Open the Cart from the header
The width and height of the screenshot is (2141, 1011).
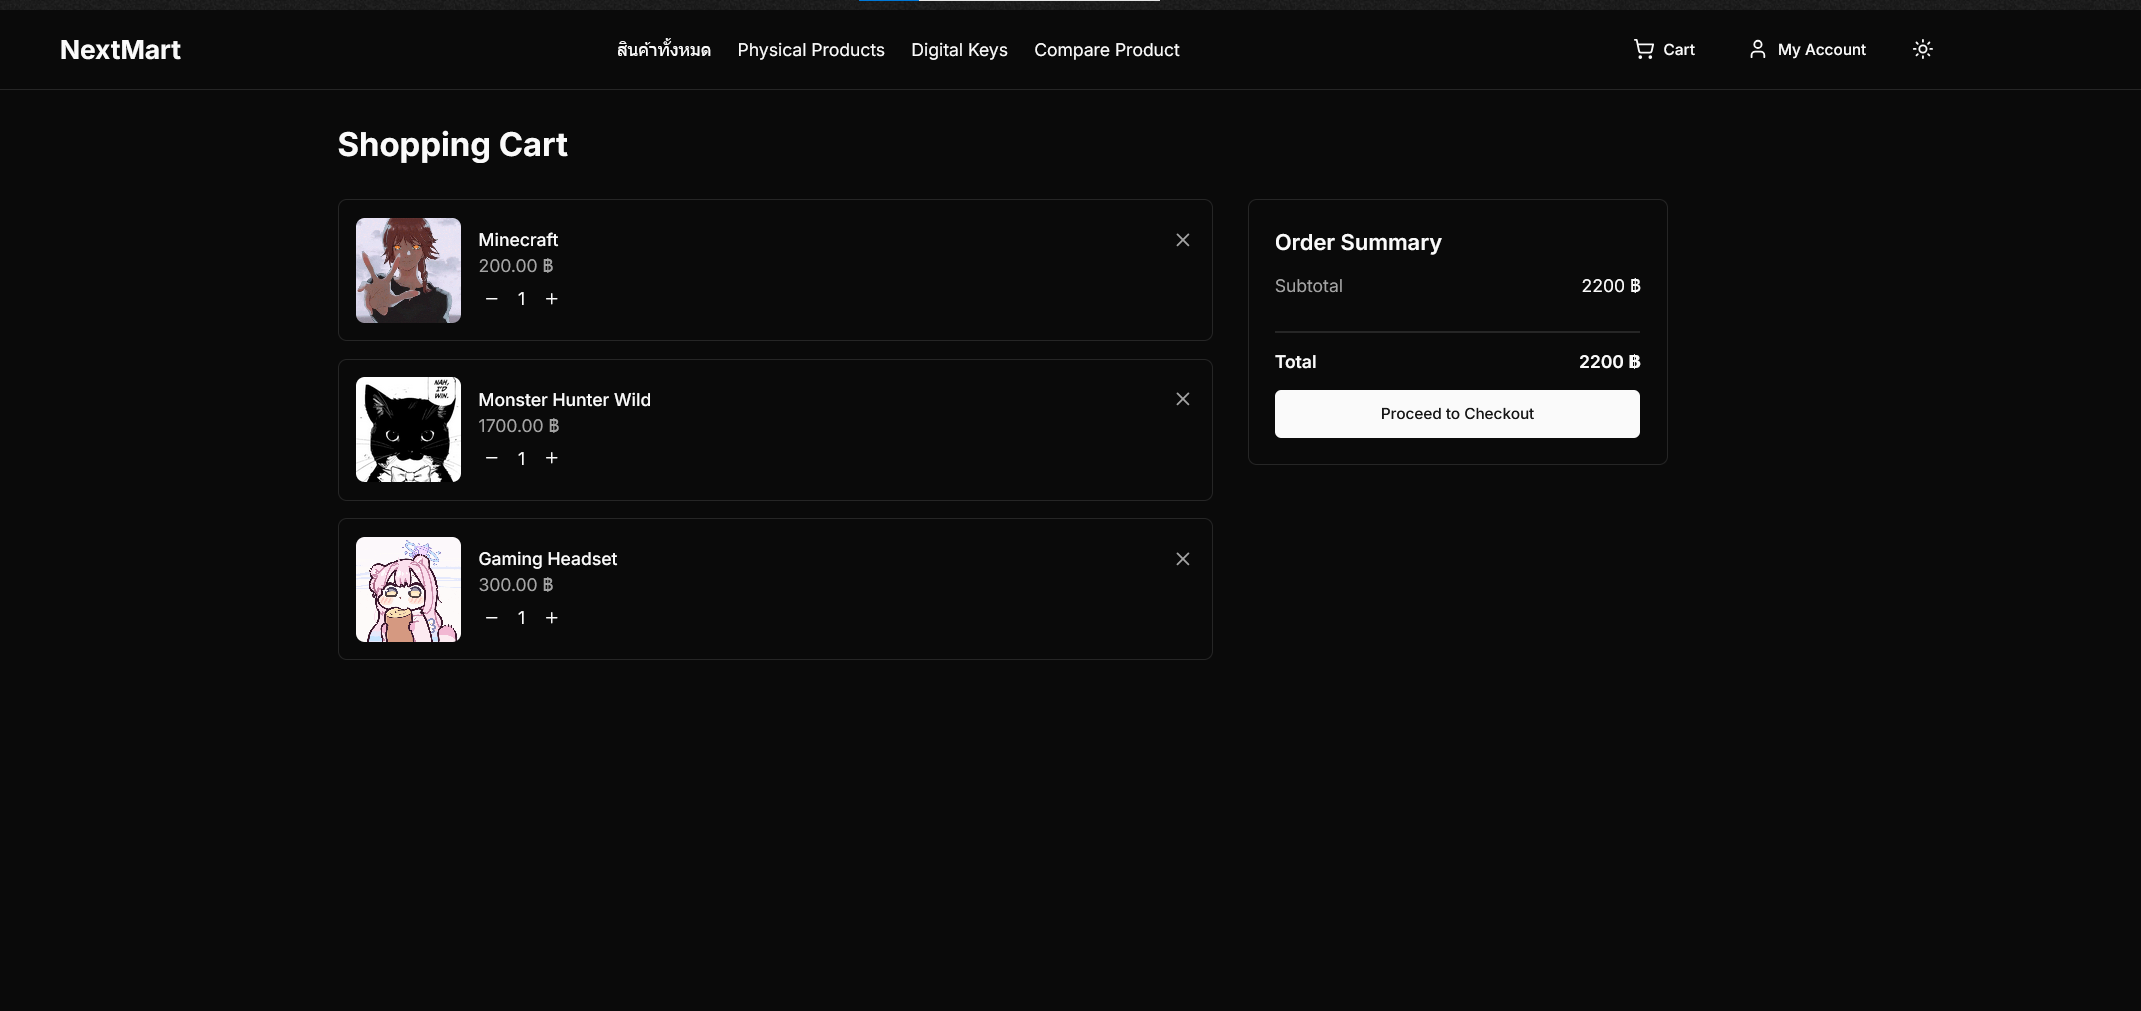(x=1664, y=49)
